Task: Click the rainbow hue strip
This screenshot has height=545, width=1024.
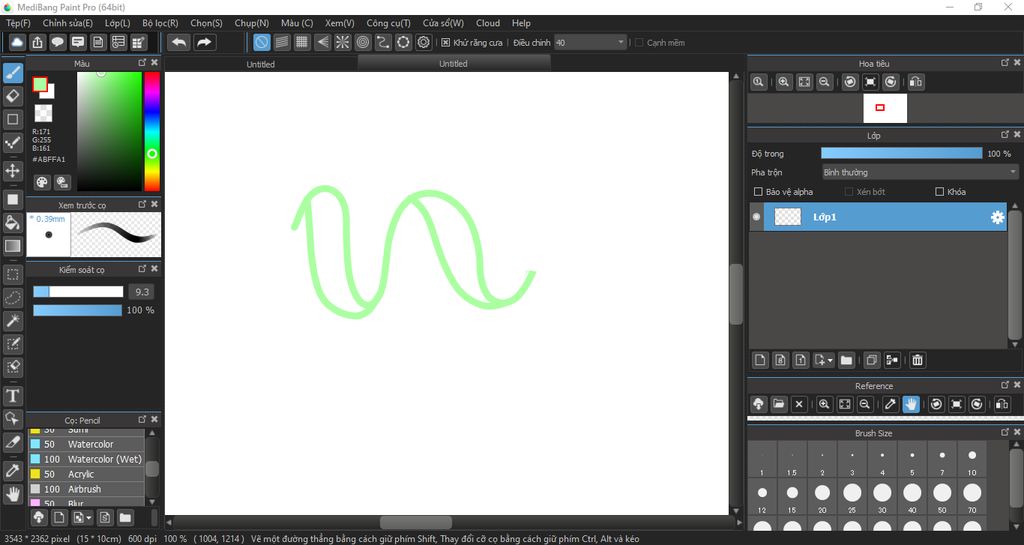Action: tap(152, 131)
